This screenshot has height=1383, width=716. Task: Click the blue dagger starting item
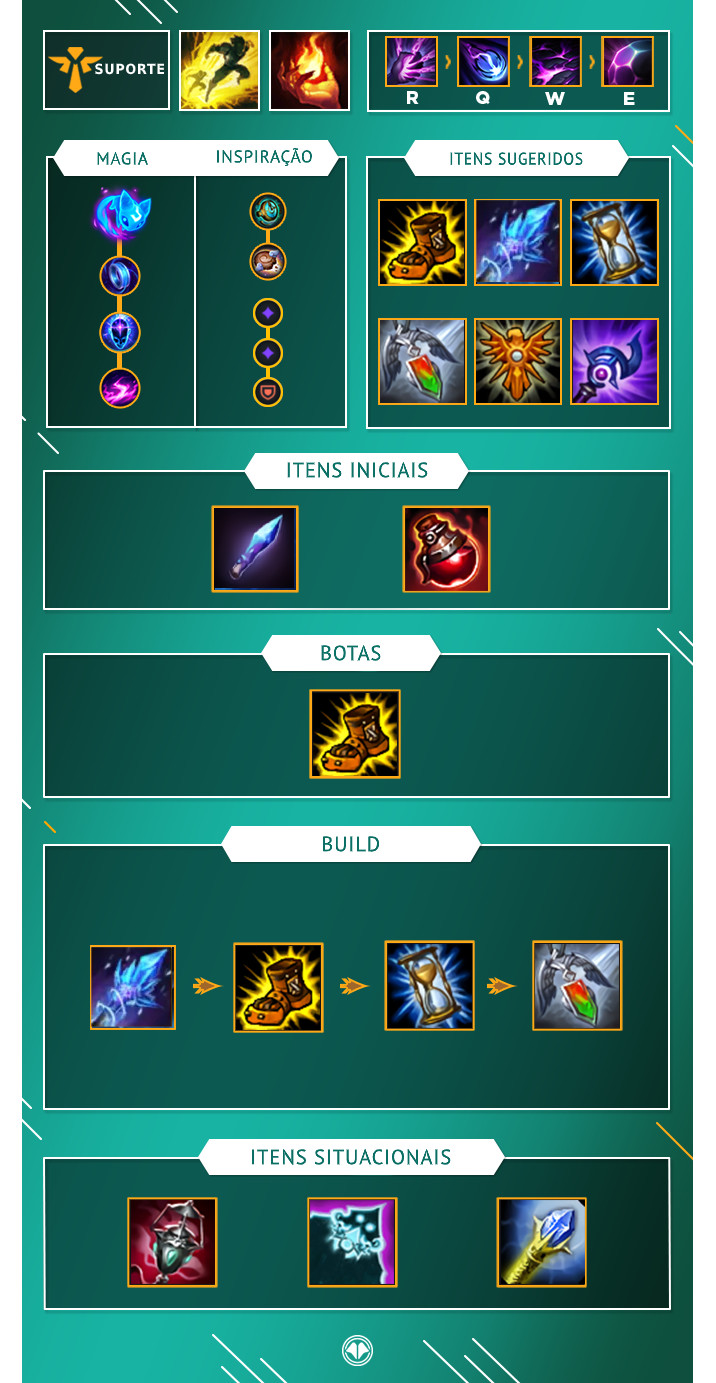click(x=255, y=549)
